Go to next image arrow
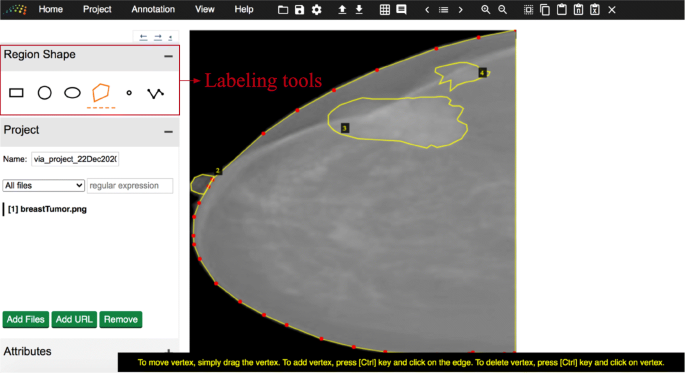This screenshot has width=685, height=373. (x=460, y=10)
